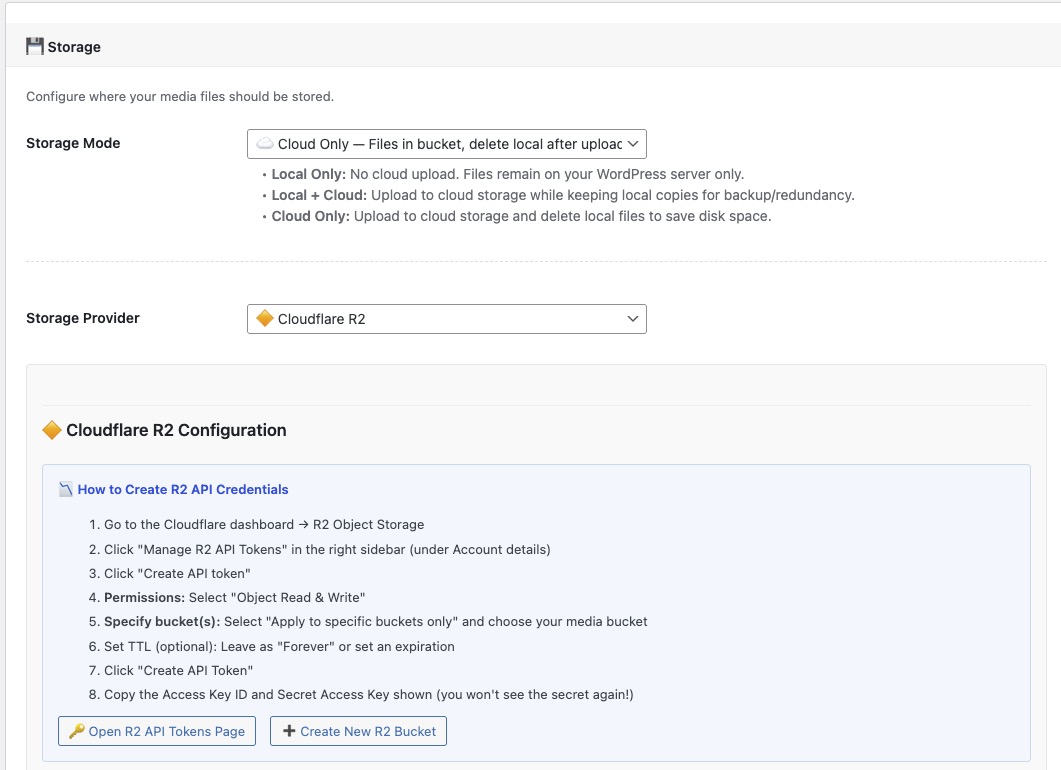This screenshot has width=1061, height=770.
Task: Click the Storage Mode field label
Action: point(72,143)
